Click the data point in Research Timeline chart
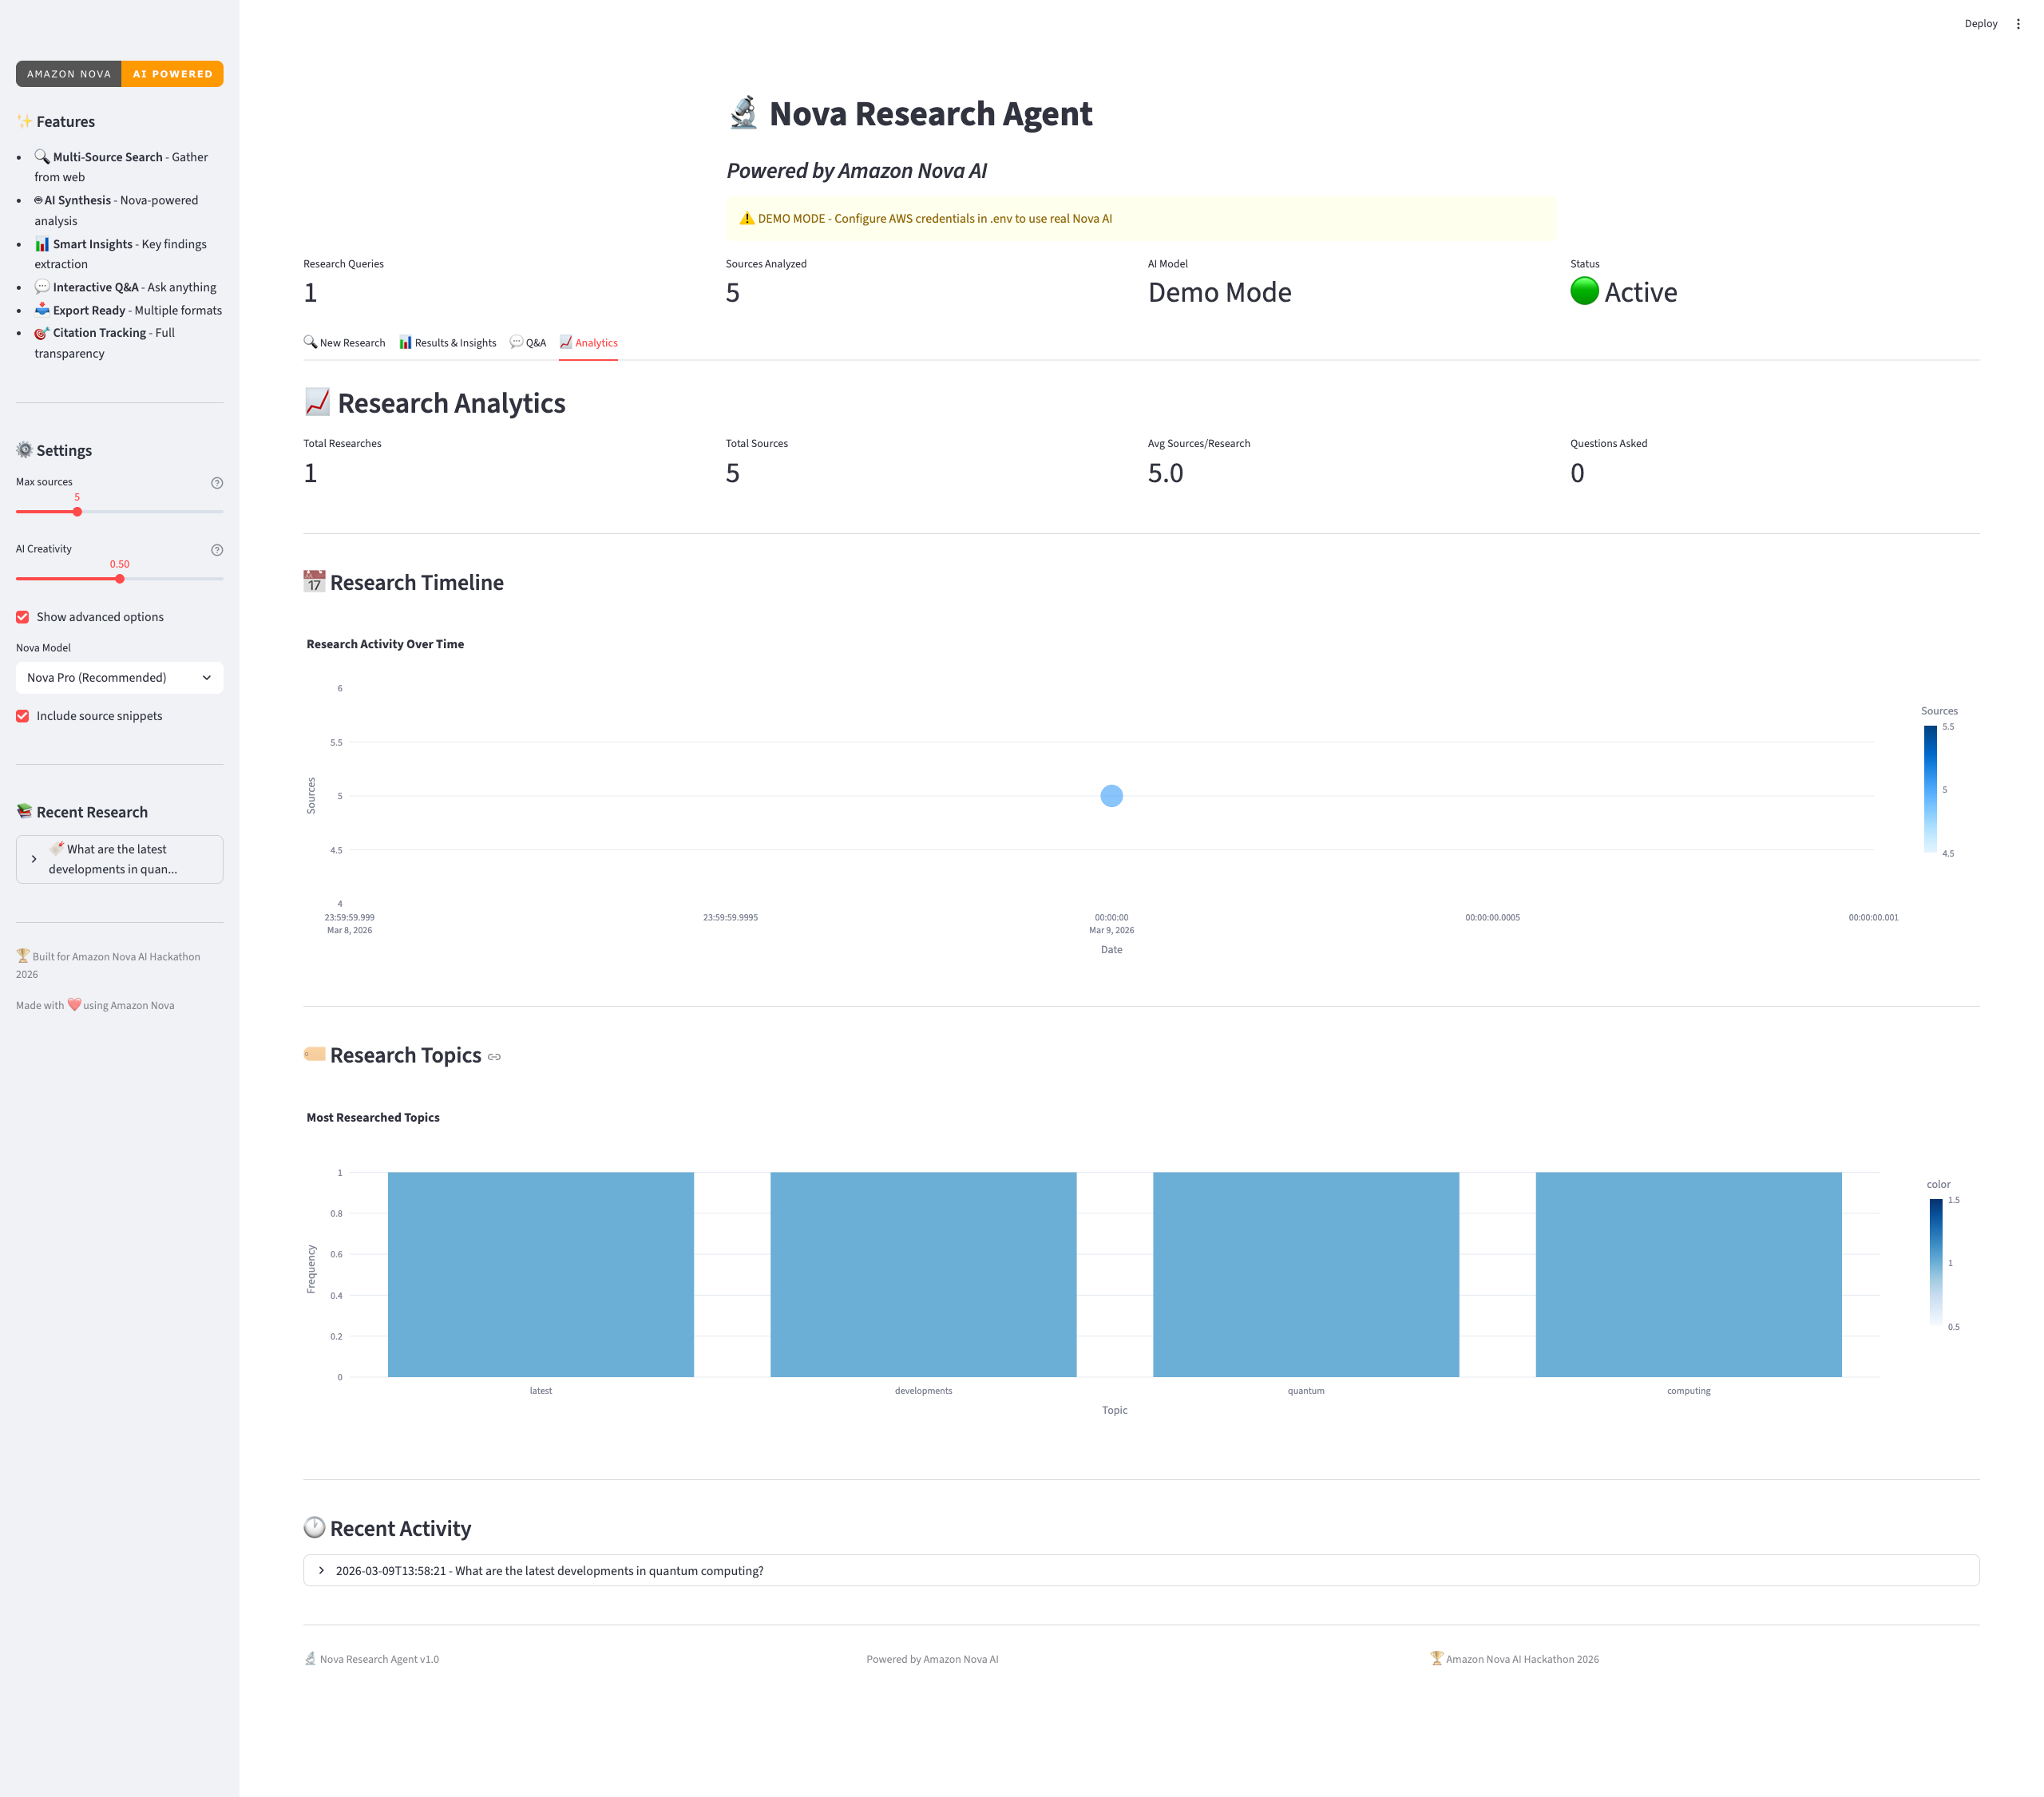Viewport: 2044px width, 1797px height. pyautogui.click(x=1111, y=796)
